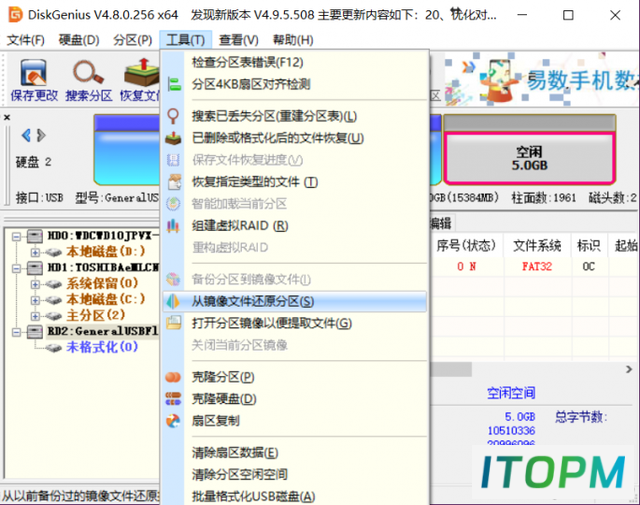Open the 查看(V) menu

tap(239, 40)
